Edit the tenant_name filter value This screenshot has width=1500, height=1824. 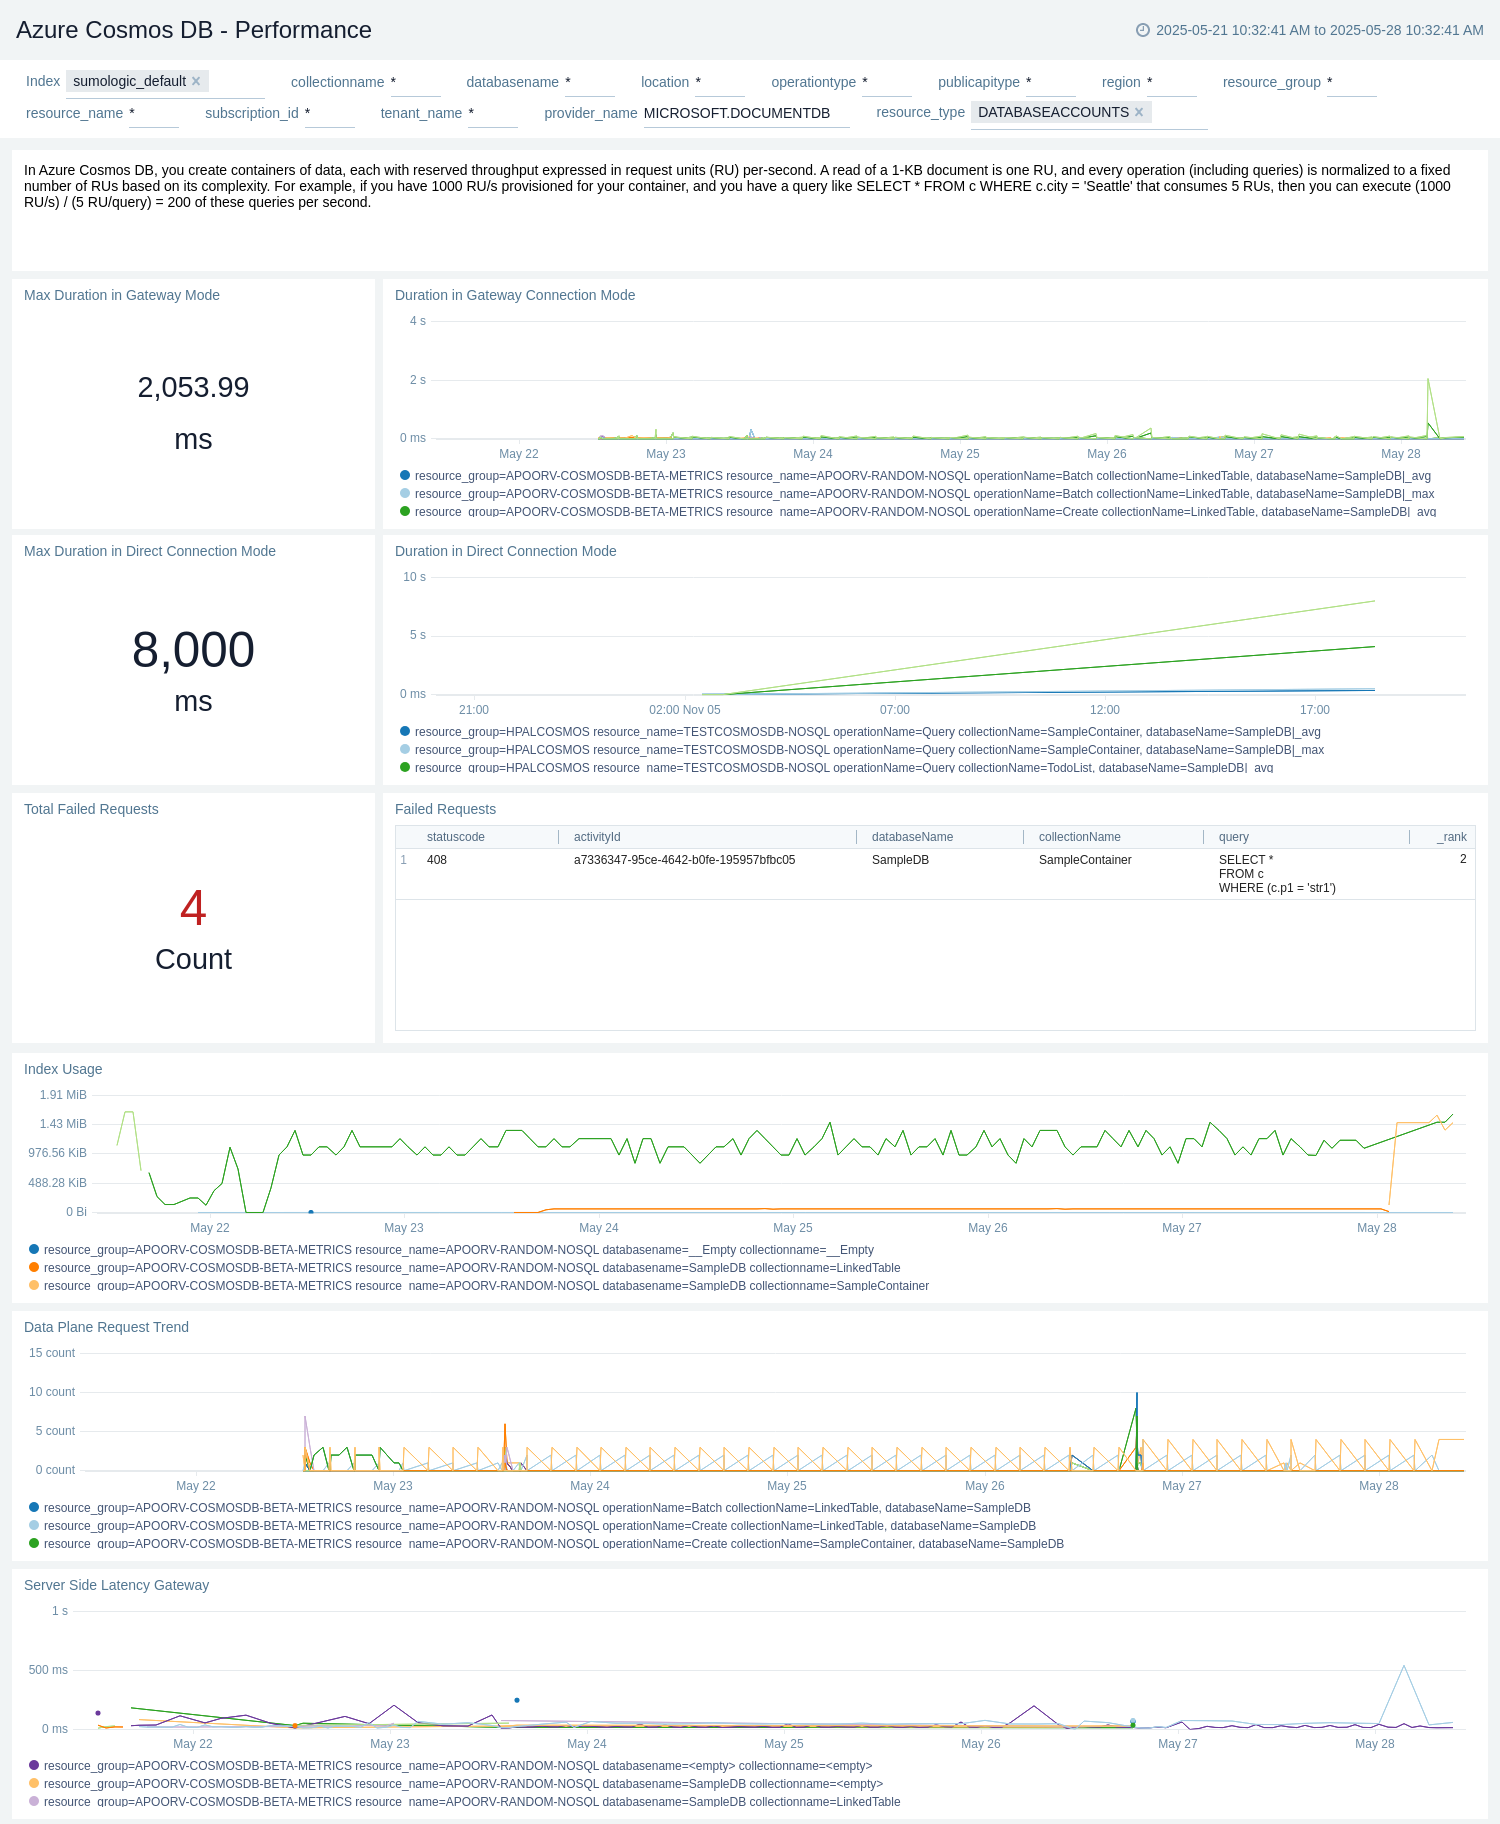[493, 113]
